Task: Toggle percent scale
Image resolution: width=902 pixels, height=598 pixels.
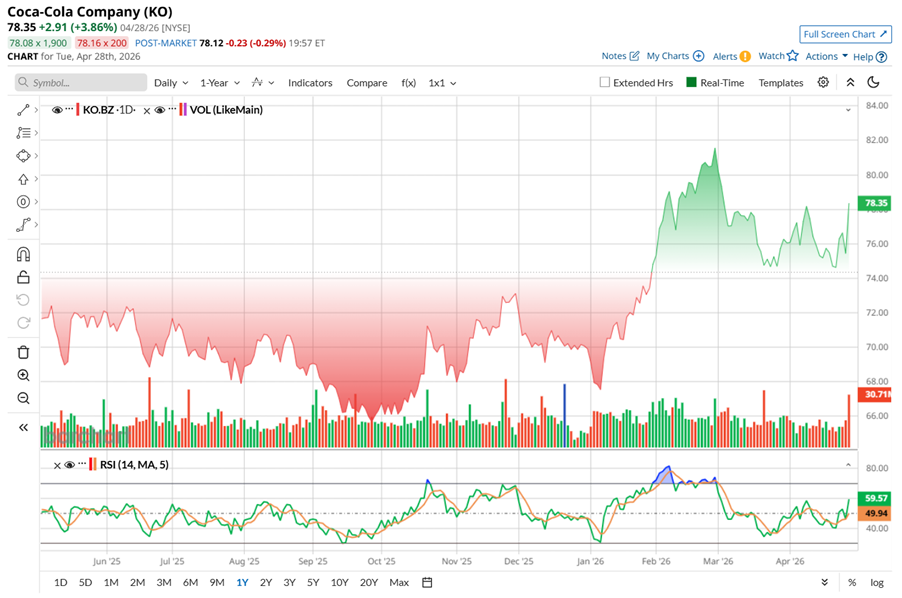Action: (852, 582)
